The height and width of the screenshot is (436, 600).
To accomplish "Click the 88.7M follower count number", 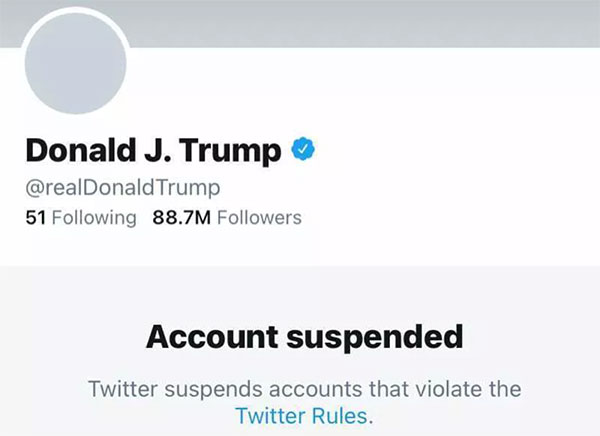I will tap(181, 217).
